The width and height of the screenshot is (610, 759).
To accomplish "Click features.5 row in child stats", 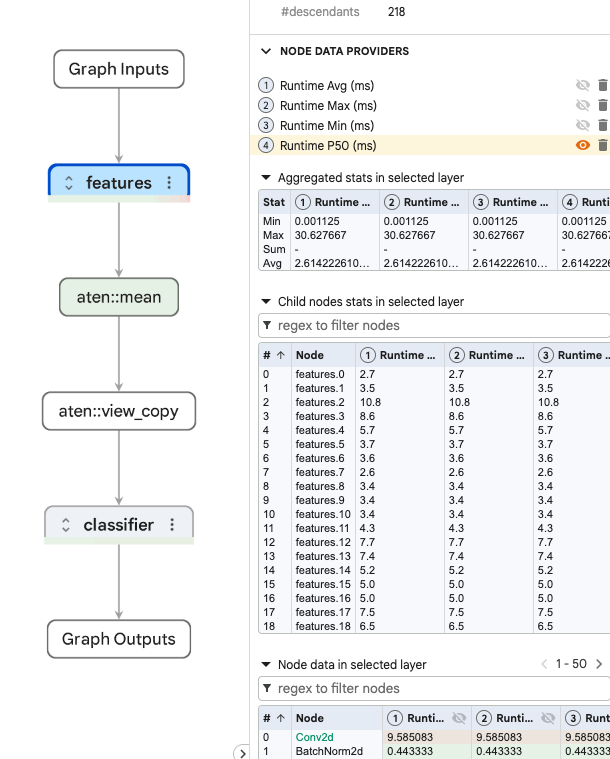I will click(x=434, y=444).
